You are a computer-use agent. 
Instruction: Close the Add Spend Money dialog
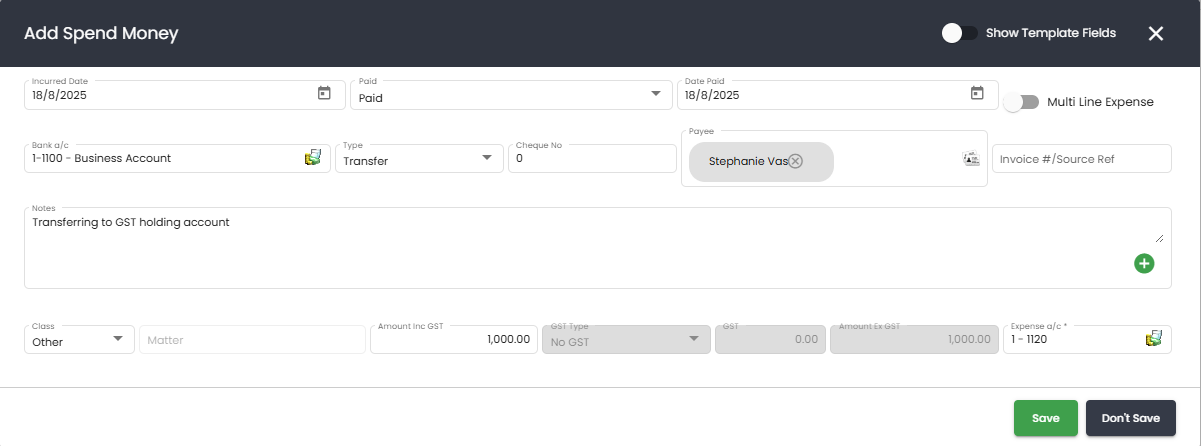[x=1156, y=33]
